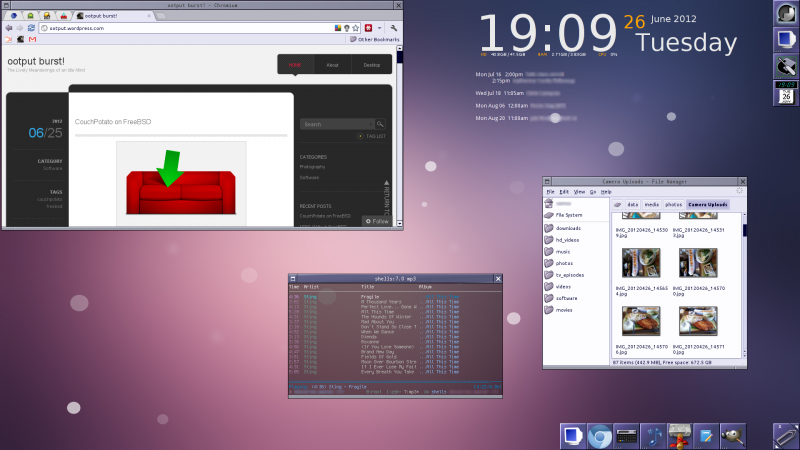
Task: Open the Go menu in File Manager
Action: pyautogui.click(x=593, y=192)
